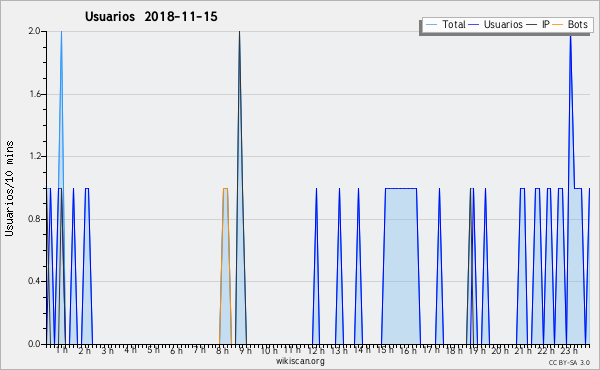Image resolution: width=600 pixels, height=370 pixels.
Task: Click the black IP peak near 9 h
Action: tap(240, 32)
